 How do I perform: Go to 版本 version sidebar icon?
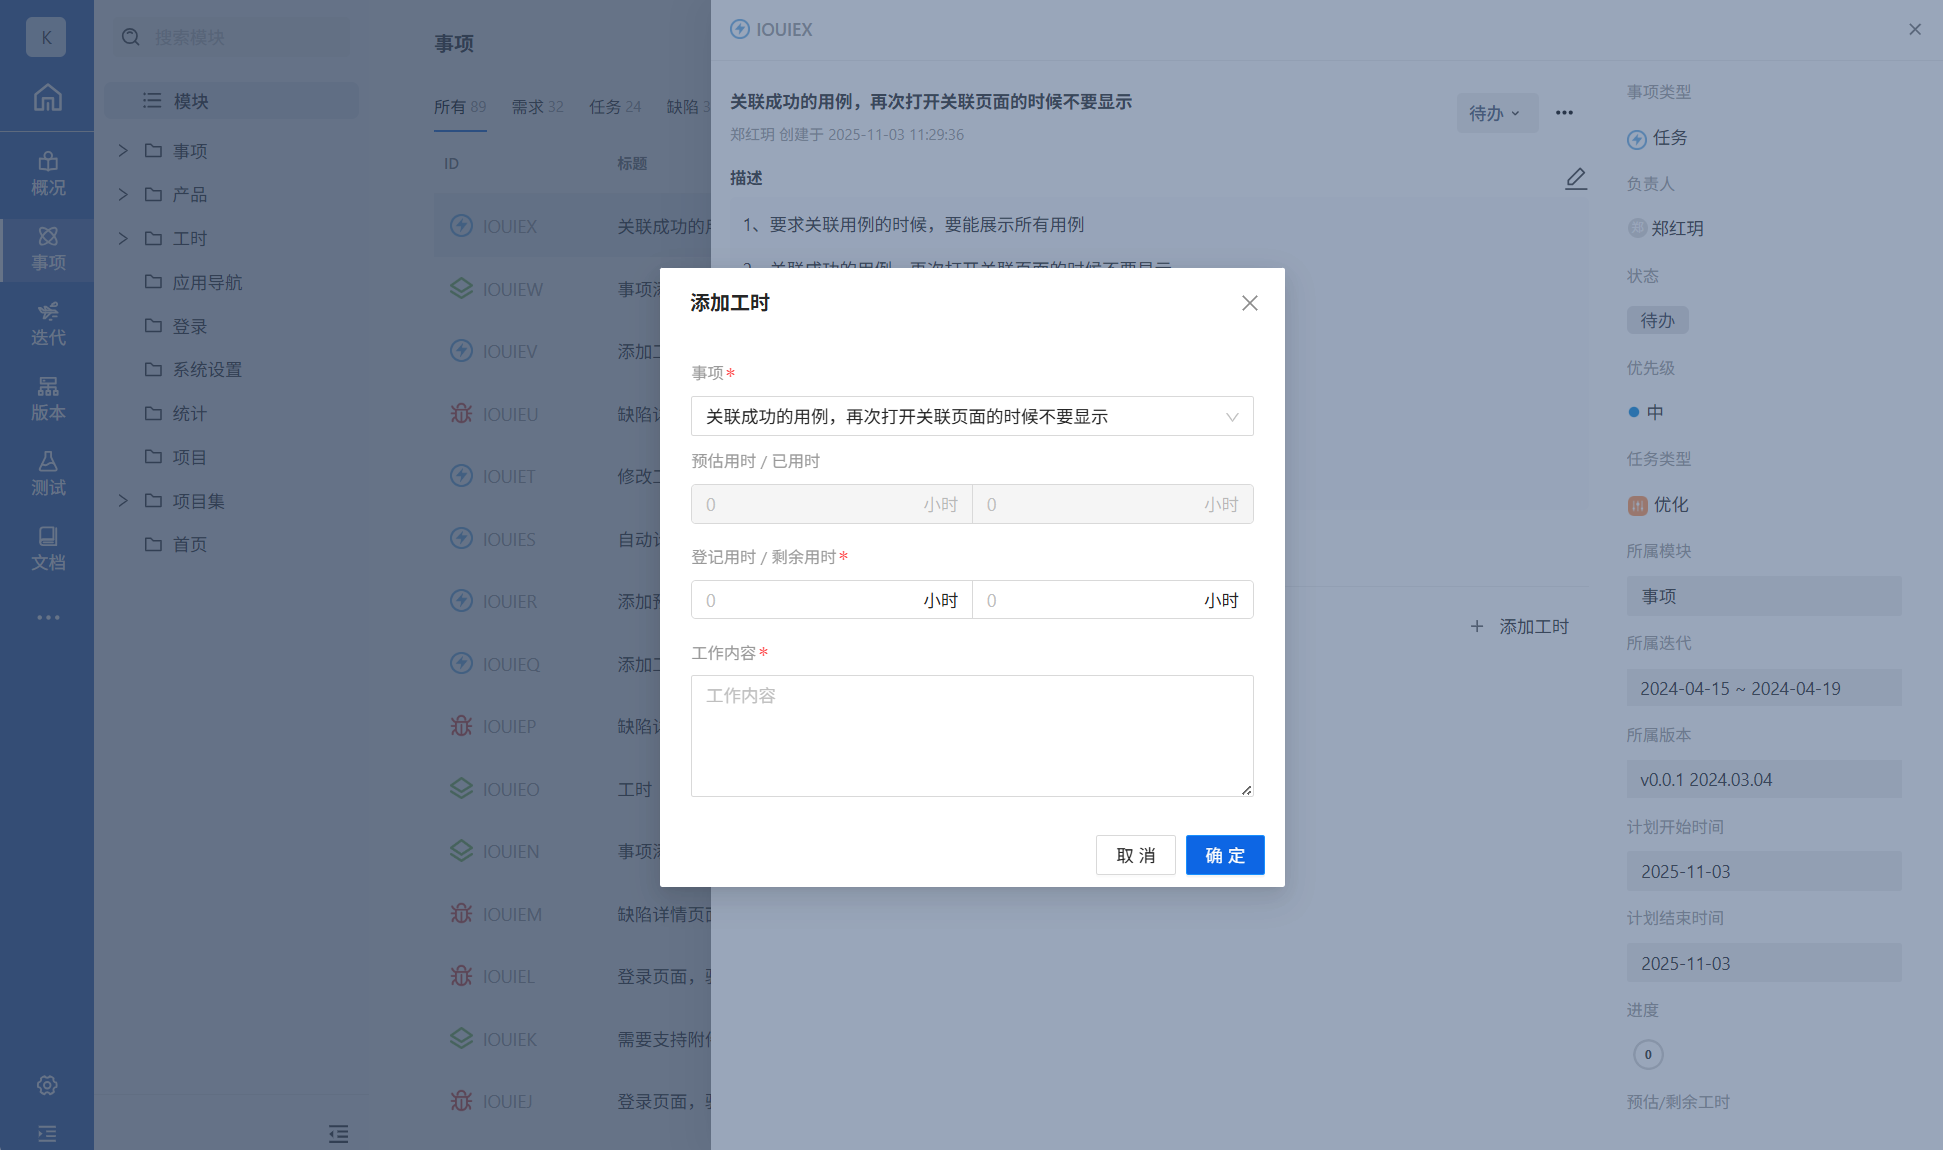[47, 398]
